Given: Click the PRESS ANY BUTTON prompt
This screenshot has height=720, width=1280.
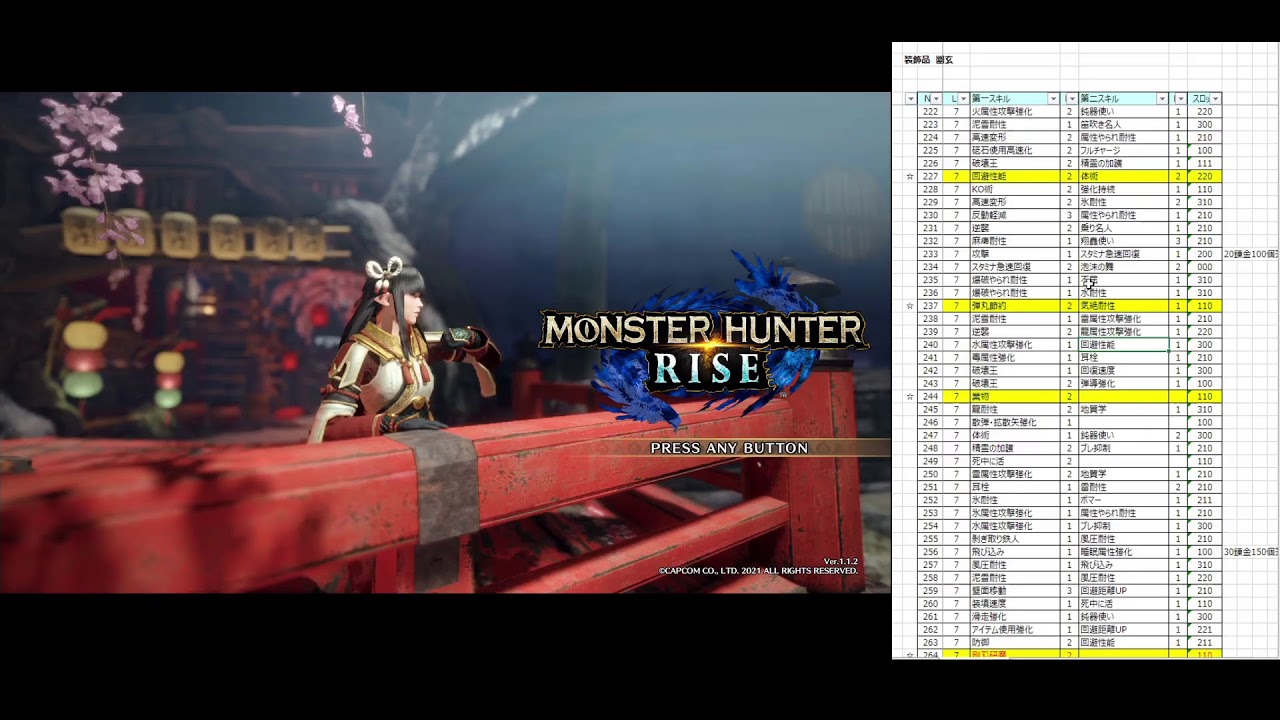Looking at the screenshot, I should click(x=729, y=448).
